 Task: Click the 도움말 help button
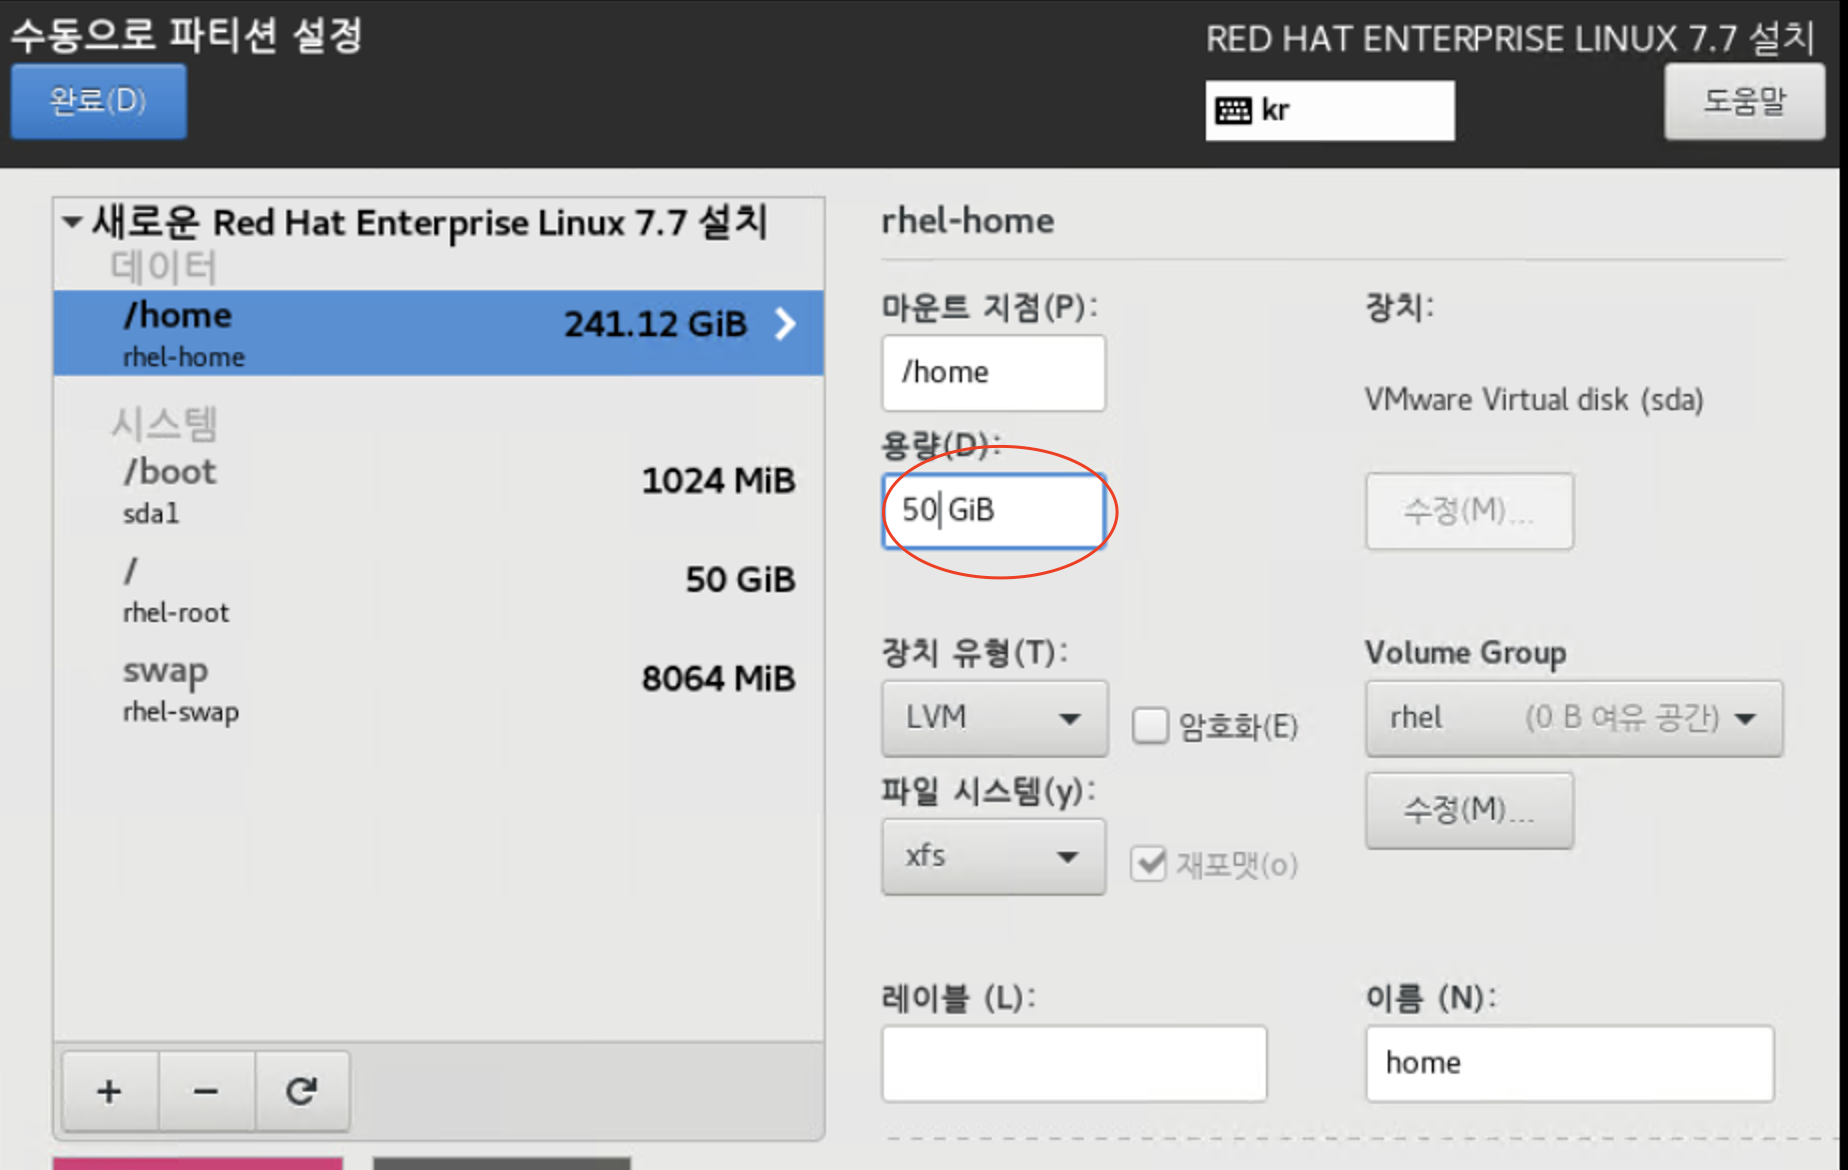(x=1744, y=101)
